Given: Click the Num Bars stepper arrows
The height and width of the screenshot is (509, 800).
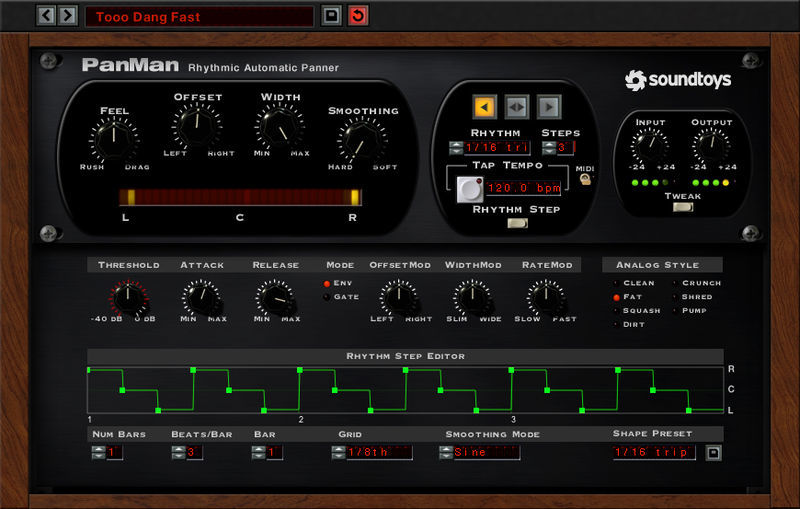Looking at the screenshot, I should tap(98, 452).
